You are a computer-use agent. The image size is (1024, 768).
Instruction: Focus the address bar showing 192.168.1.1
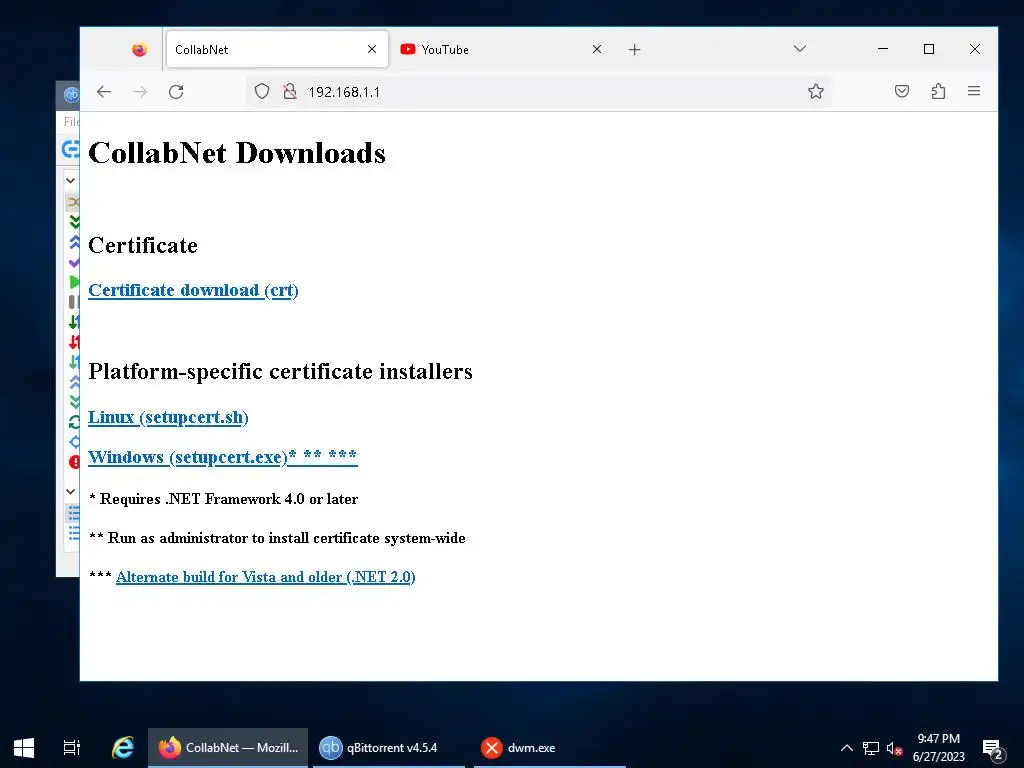click(539, 91)
